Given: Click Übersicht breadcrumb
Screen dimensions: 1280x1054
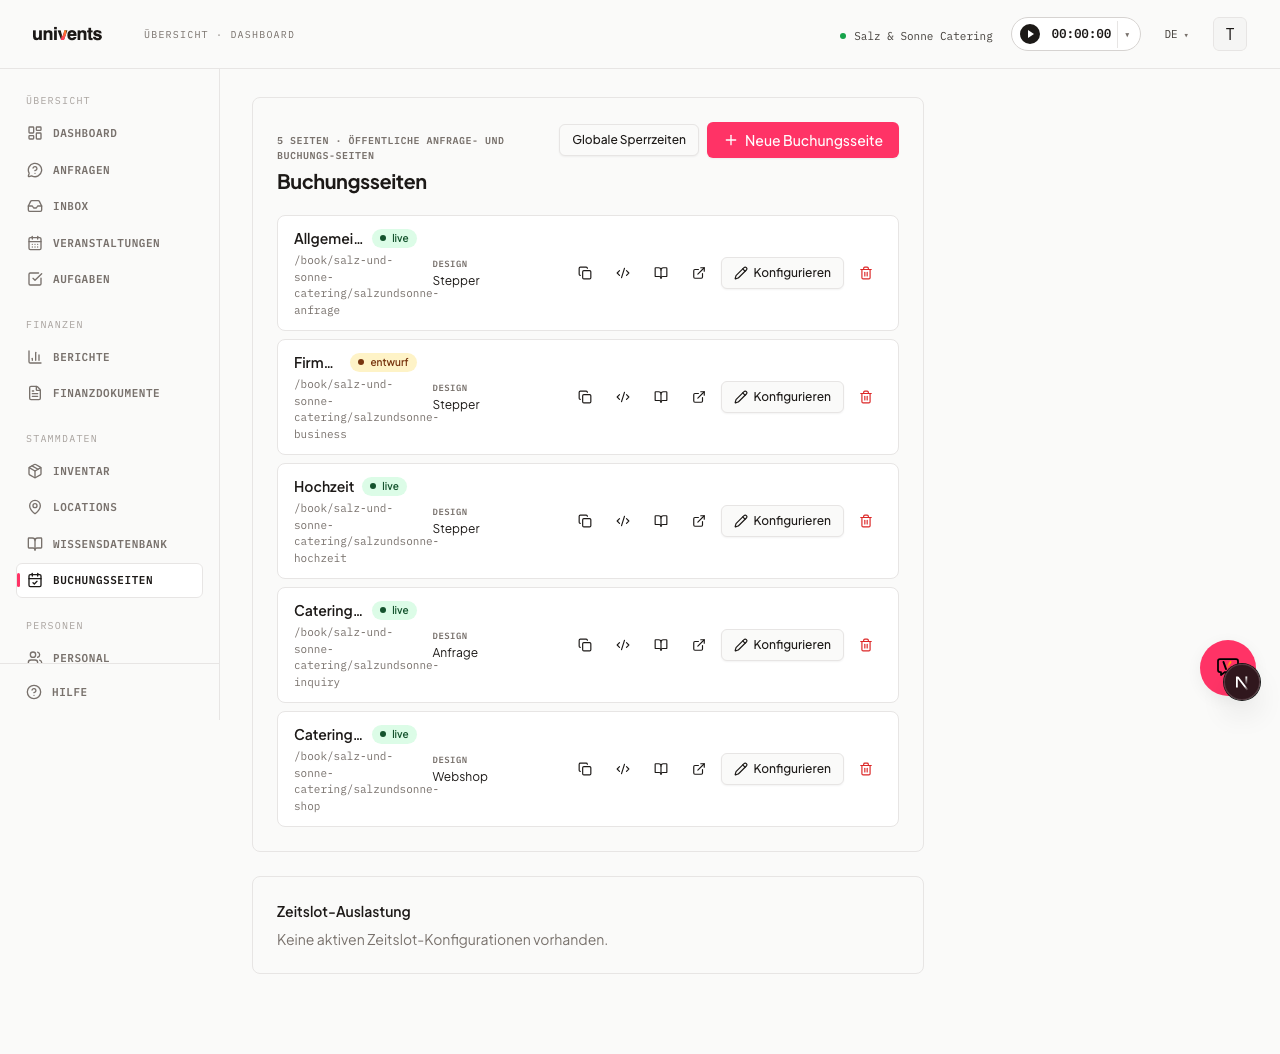Looking at the screenshot, I should [x=176, y=35].
